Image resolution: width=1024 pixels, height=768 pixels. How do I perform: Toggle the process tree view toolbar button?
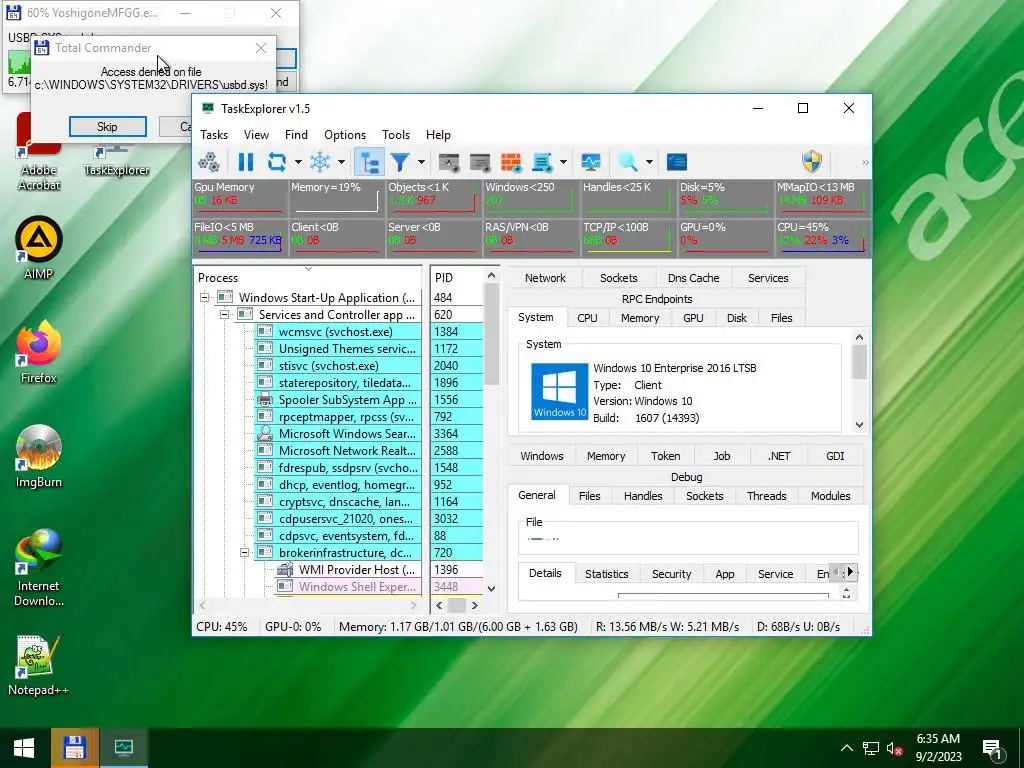(x=369, y=162)
